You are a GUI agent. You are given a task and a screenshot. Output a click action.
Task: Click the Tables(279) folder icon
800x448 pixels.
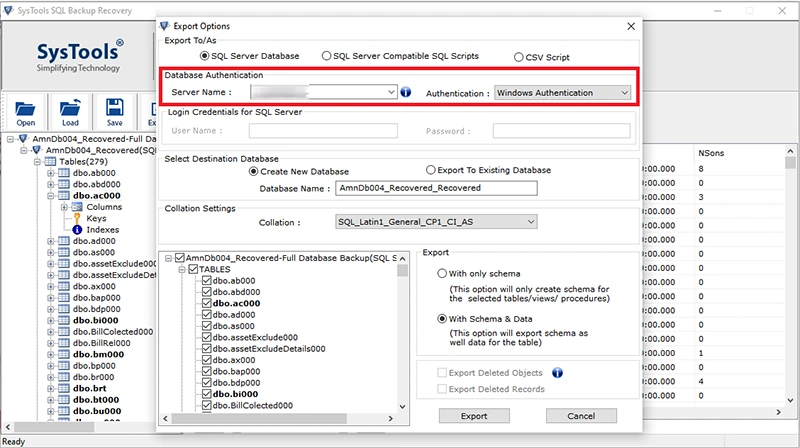[x=50, y=162]
